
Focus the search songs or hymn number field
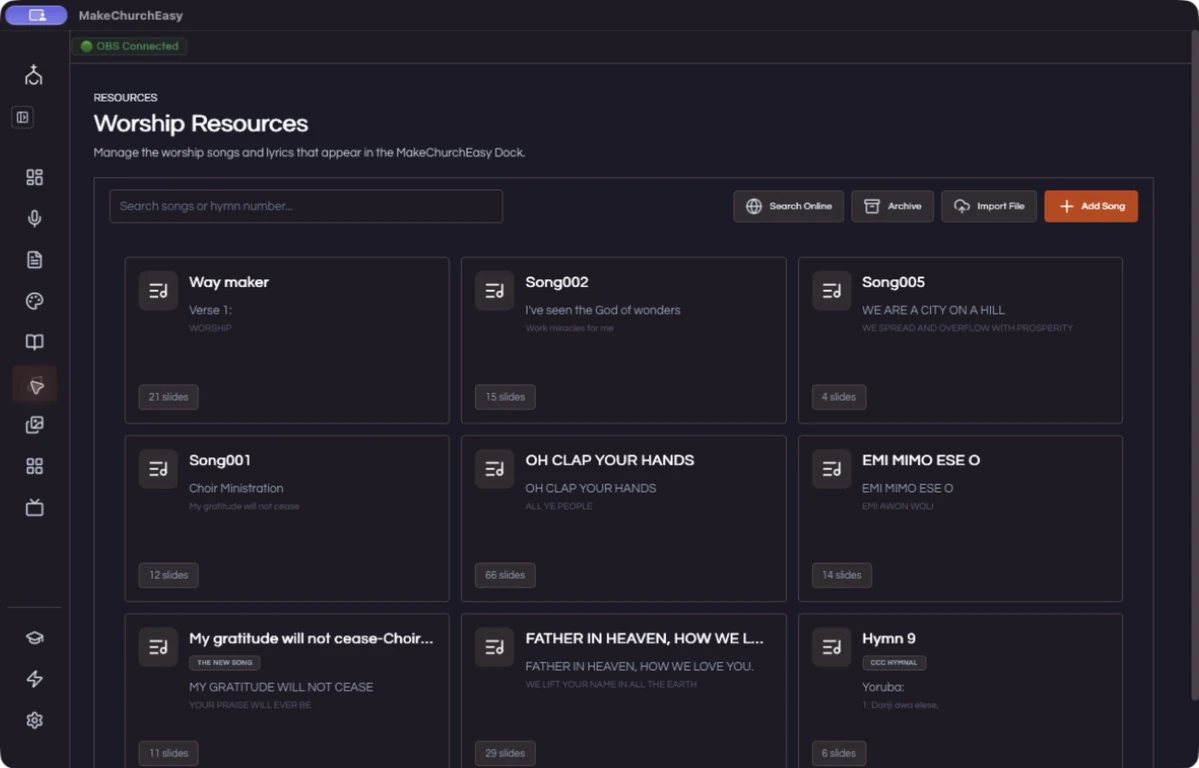(306, 207)
